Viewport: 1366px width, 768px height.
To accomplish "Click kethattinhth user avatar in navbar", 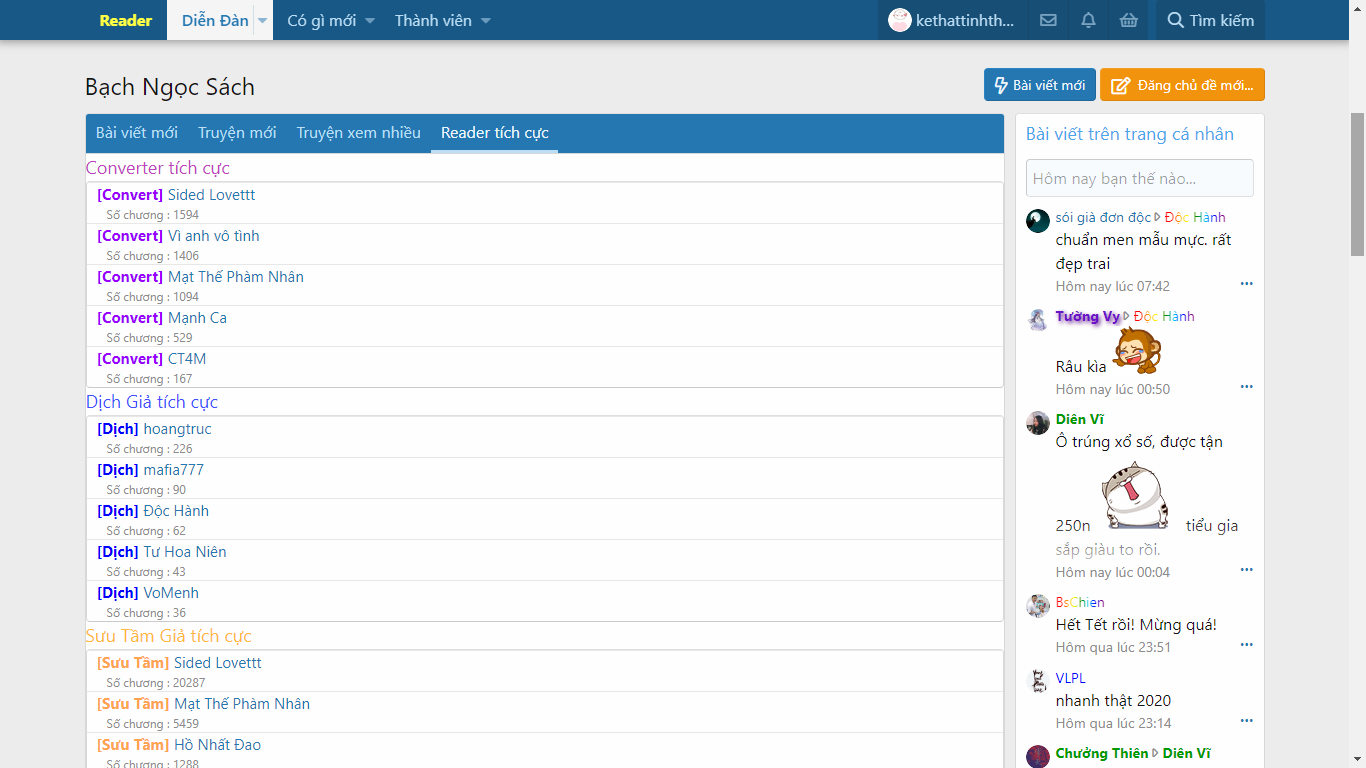I will pyautogui.click(x=900, y=20).
